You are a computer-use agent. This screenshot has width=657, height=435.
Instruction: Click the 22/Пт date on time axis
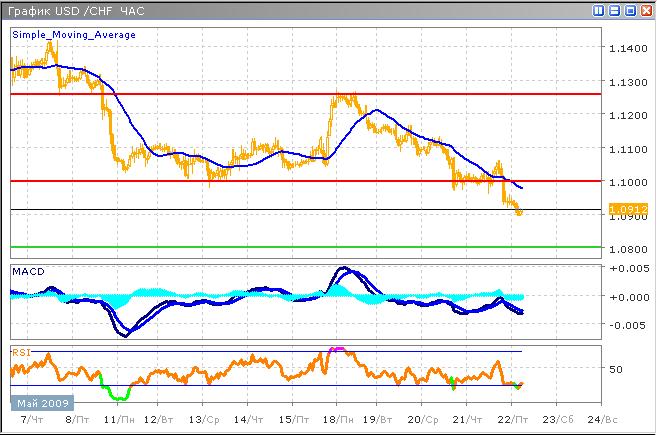(512, 421)
